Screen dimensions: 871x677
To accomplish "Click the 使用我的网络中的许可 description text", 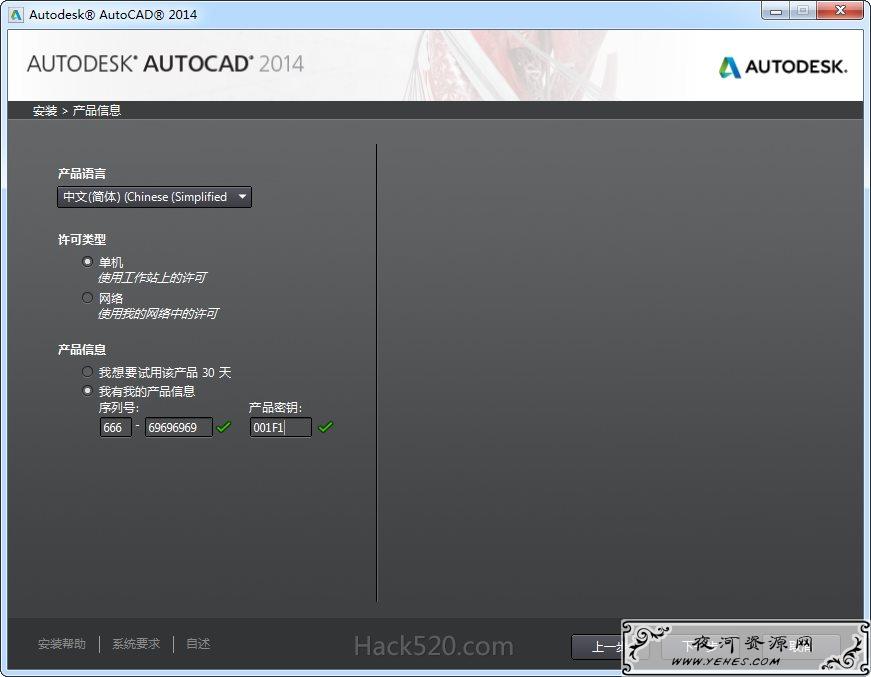I will pos(158,314).
